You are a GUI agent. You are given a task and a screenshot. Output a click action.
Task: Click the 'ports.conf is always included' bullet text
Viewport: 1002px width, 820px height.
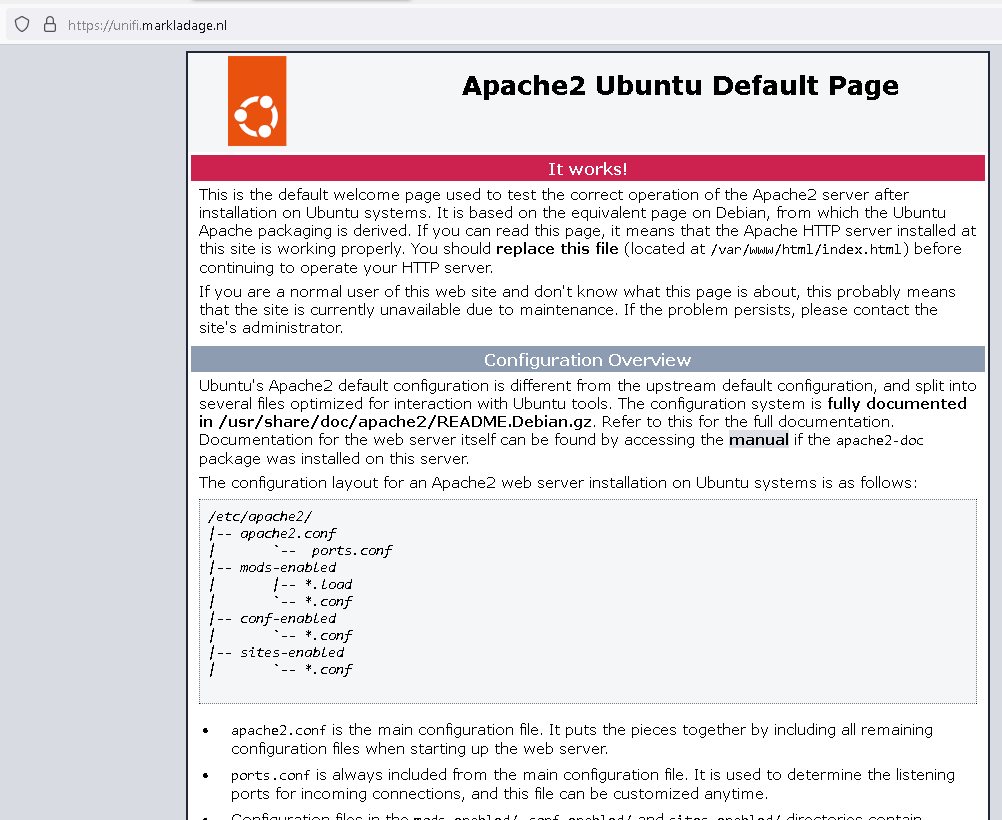coord(592,784)
